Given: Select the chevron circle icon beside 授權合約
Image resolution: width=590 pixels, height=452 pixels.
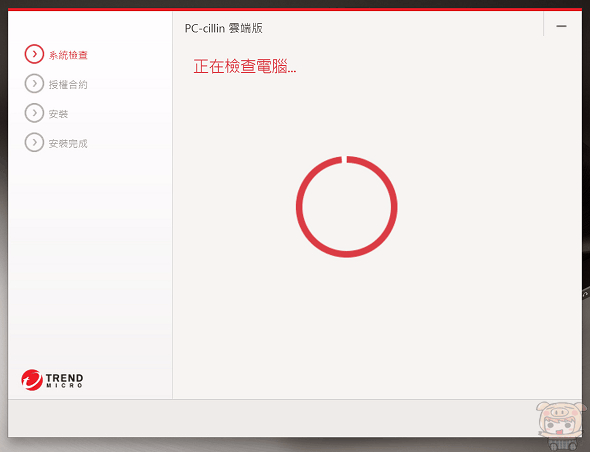Looking at the screenshot, I should click(x=34, y=84).
